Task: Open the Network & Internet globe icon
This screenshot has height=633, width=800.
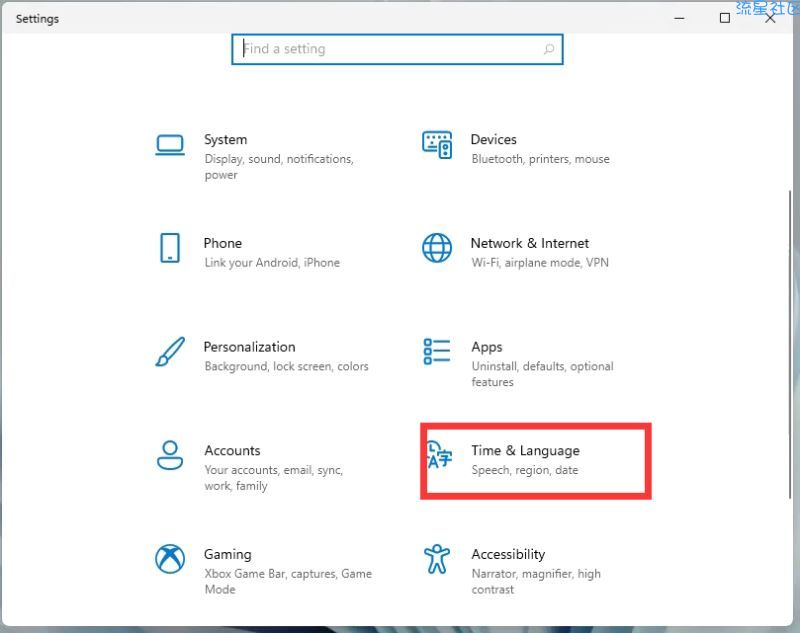Action: click(437, 248)
